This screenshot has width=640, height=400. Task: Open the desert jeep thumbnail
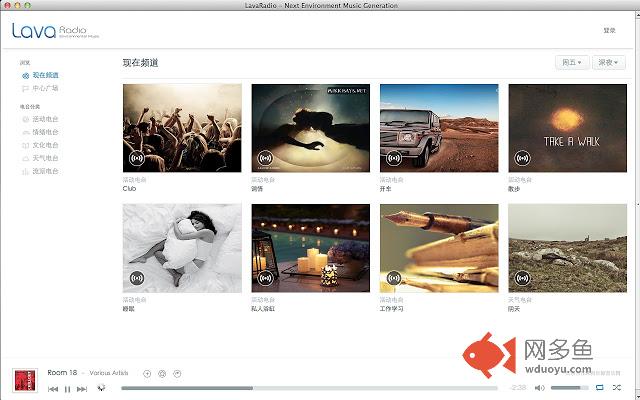(439, 128)
